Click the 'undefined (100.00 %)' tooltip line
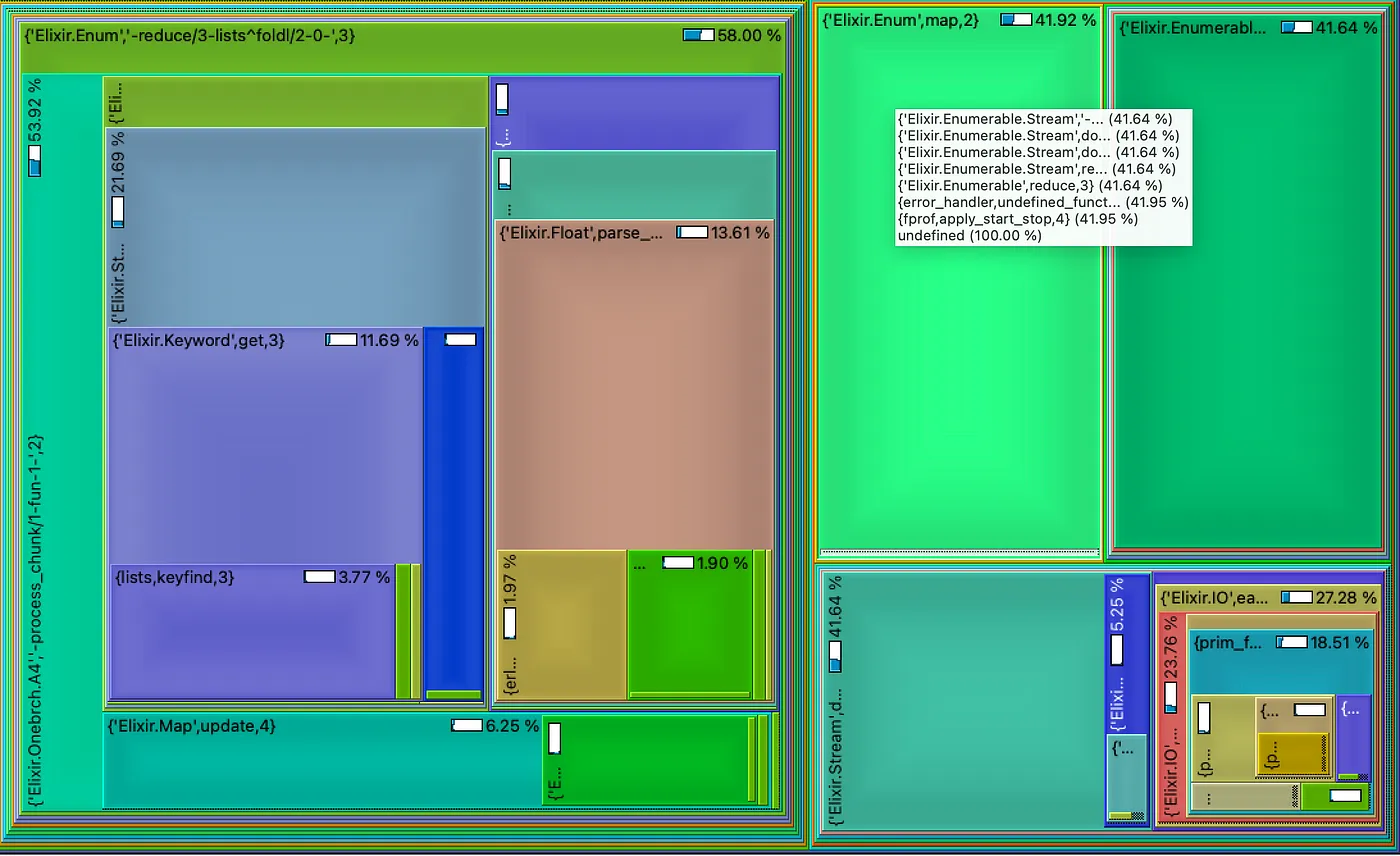This screenshot has width=1400, height=856. (969, 236)
